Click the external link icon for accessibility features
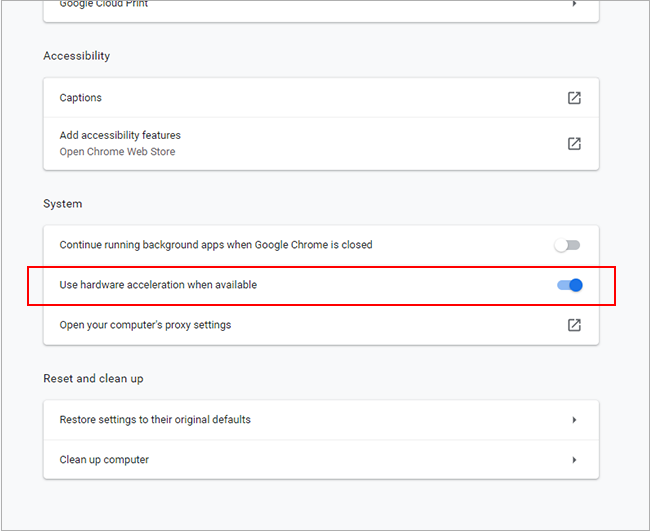This screenshot has width=650, height=531. 574,143
